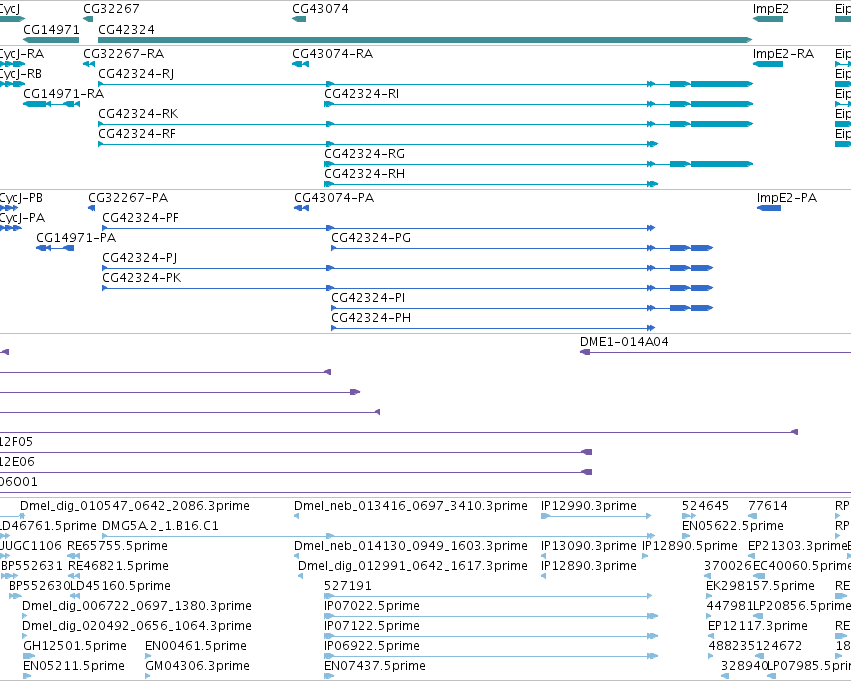This screenshot has height=681, width=851.
Task: Click the CycJ-PA protein label
Action: tap(22, 218)
